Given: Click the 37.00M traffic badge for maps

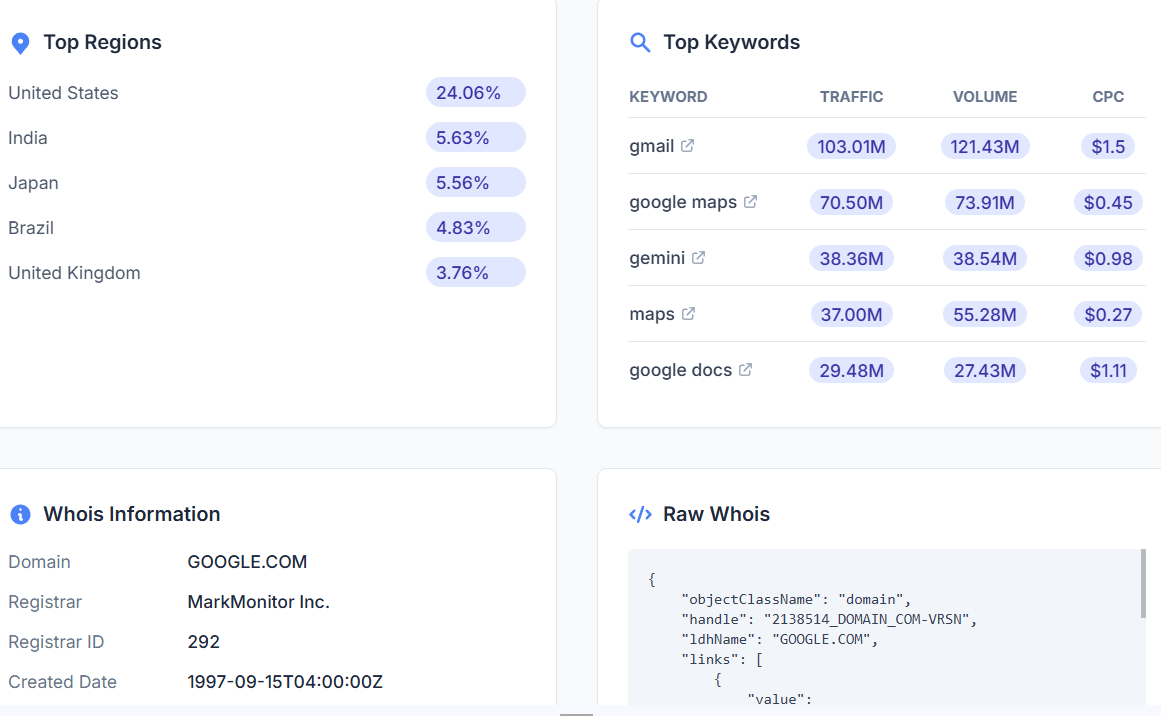Looking at the screenshot, I should tap(851, 313).
